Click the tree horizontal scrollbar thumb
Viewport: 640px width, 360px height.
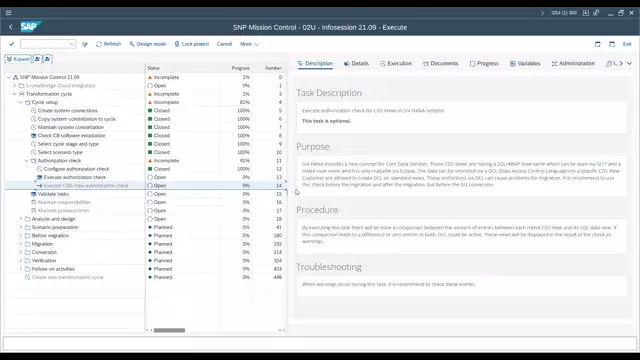pos(169,330)
